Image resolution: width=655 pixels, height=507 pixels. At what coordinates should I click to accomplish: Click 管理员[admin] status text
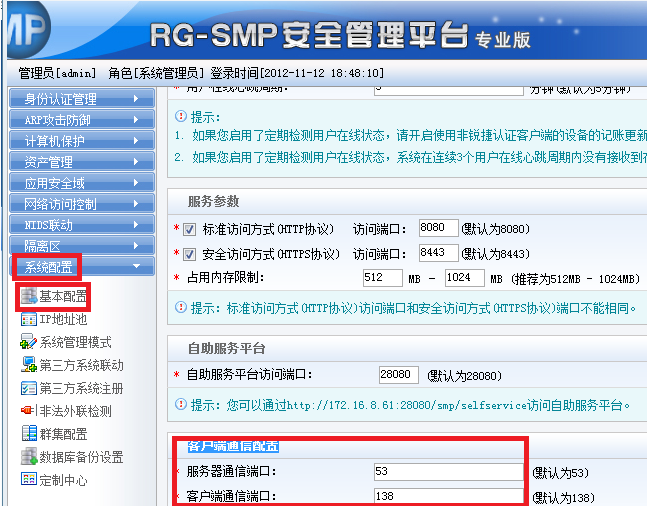coord(57,73)
